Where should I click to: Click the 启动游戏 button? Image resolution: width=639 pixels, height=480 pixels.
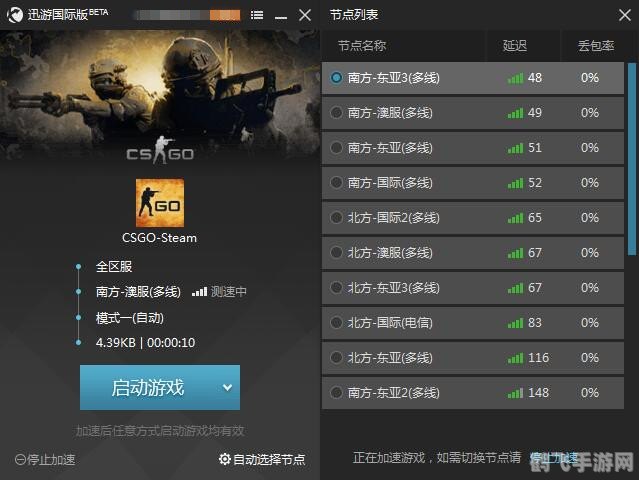pyautogui.click(x=160, y=388)
